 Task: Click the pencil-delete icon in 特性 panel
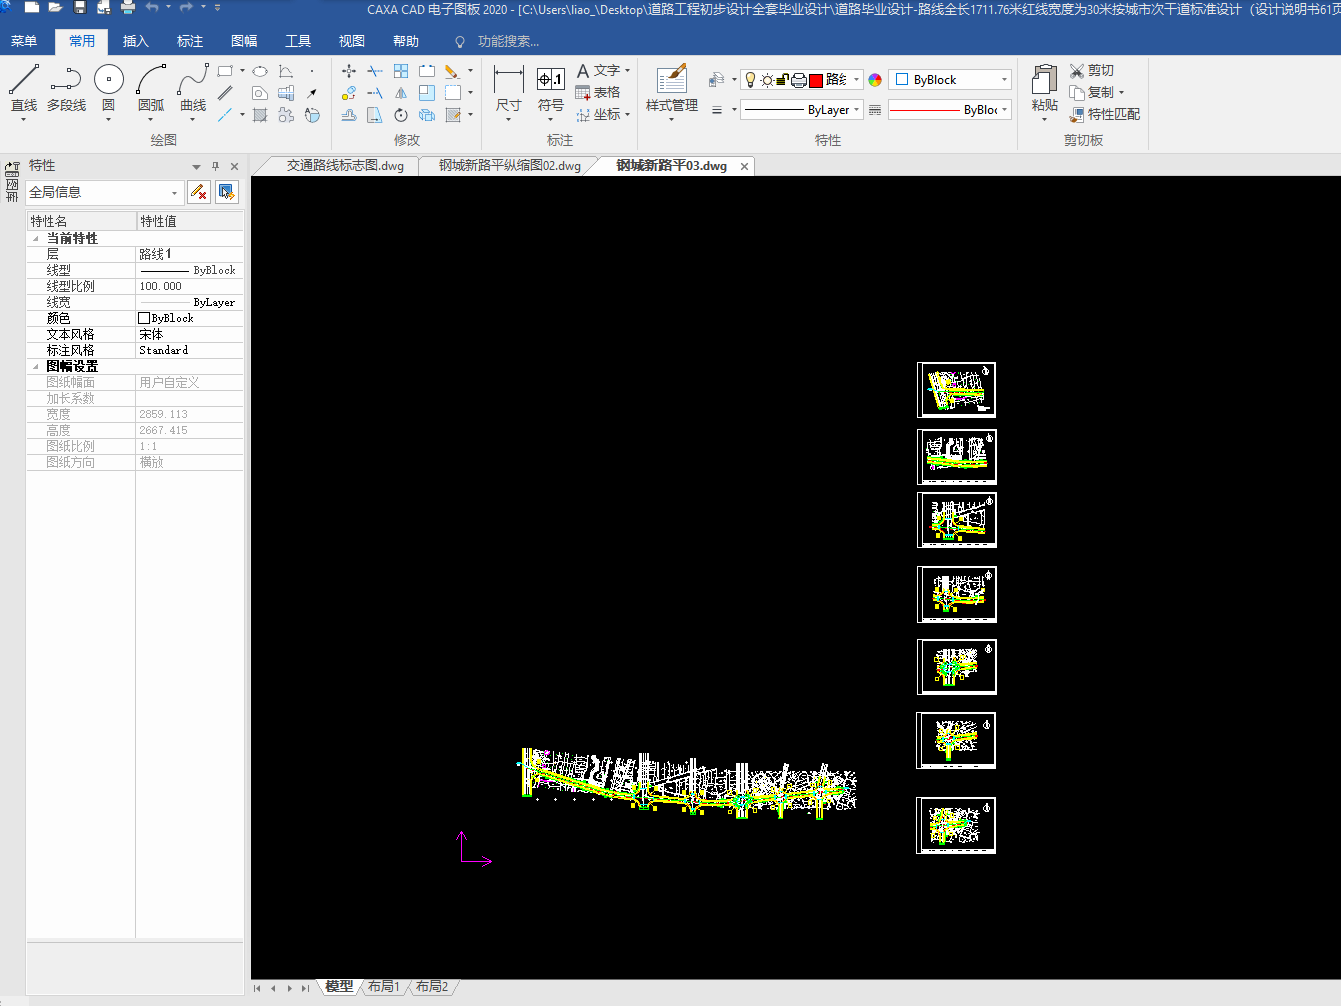pos(198,192)
